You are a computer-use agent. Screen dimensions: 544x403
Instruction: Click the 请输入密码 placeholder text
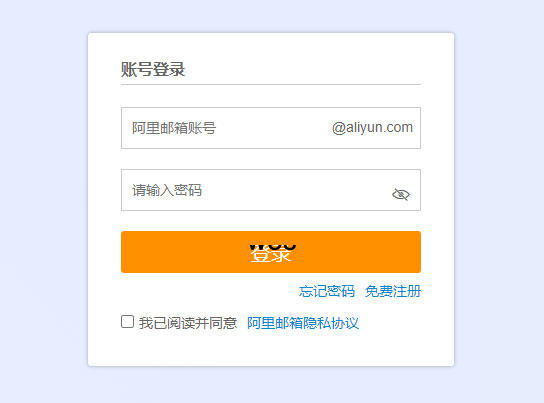pyautogui.click(x=167, y=190)
